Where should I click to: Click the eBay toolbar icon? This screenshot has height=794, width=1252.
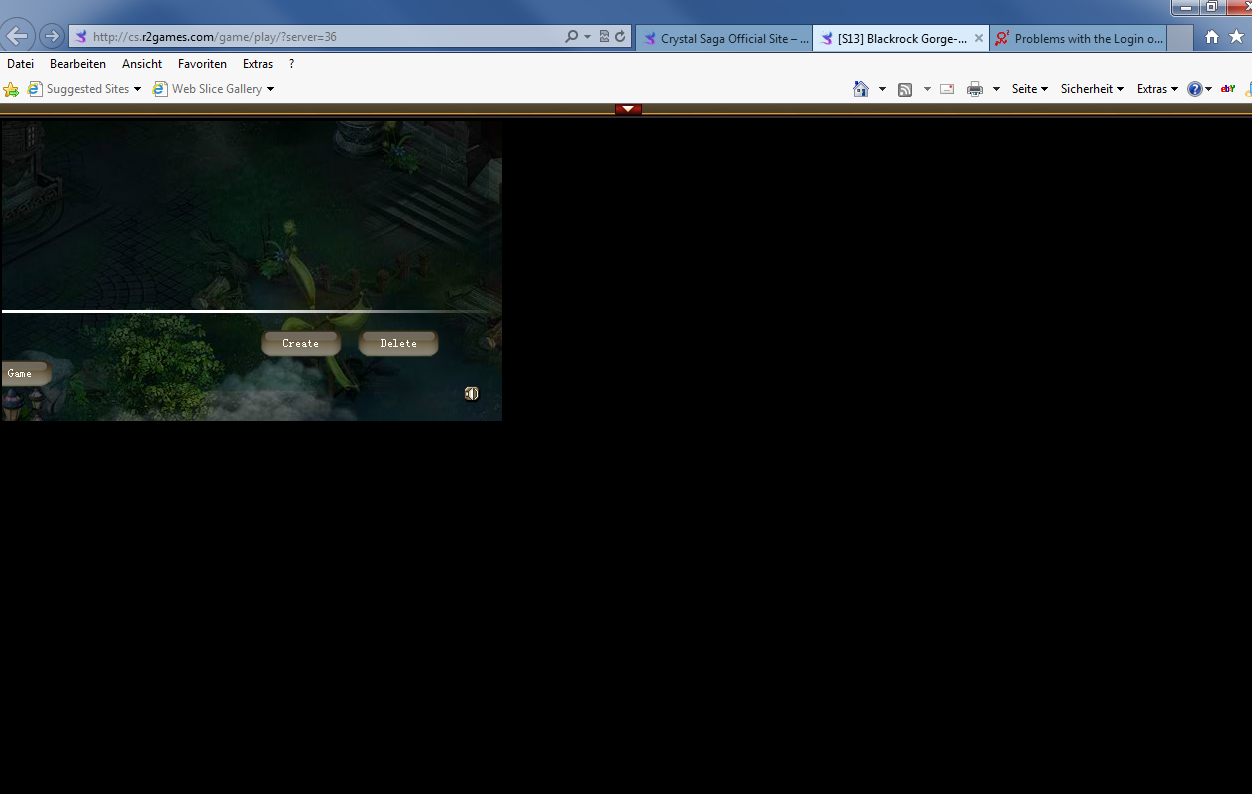1227,89
